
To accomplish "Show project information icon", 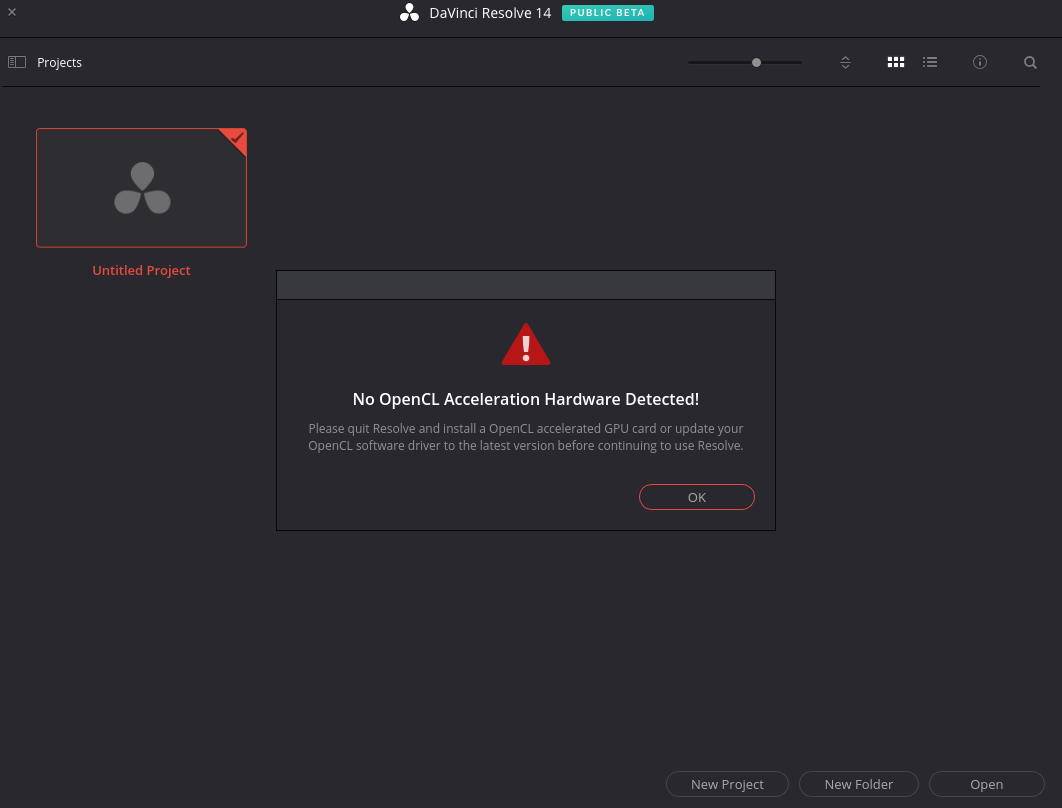I will 979,62.
